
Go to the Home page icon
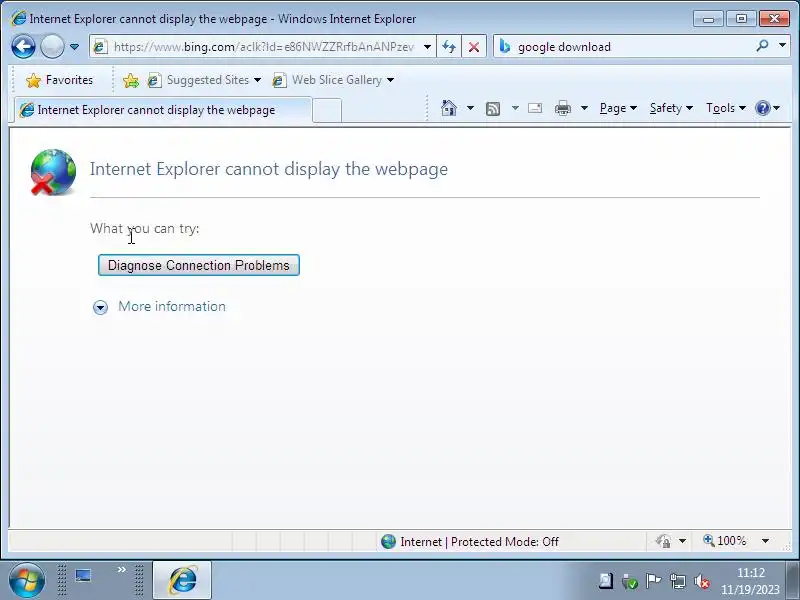coord(449,108)
